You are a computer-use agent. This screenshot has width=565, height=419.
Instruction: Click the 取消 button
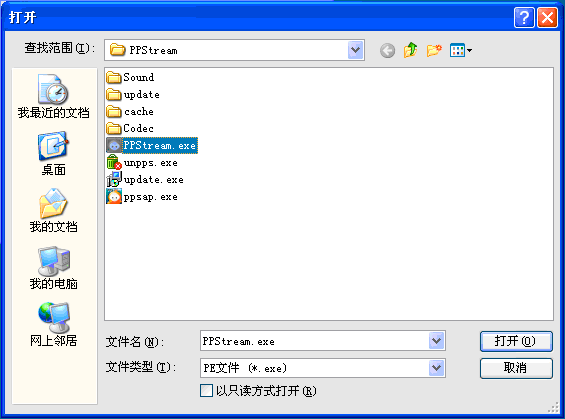[516, 368]
